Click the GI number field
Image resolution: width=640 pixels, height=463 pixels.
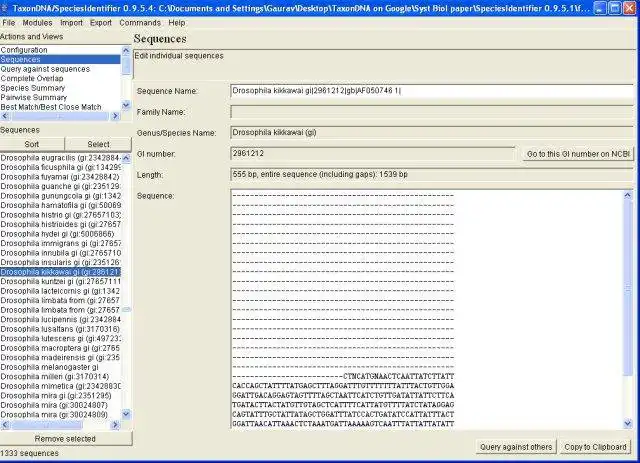(x=373, y=154)
